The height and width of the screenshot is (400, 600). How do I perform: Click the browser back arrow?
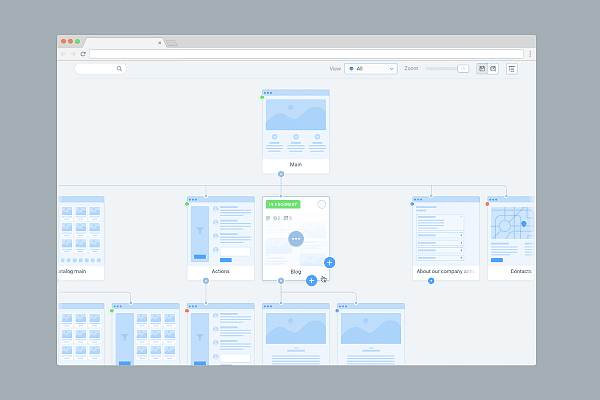coord(65,54)
